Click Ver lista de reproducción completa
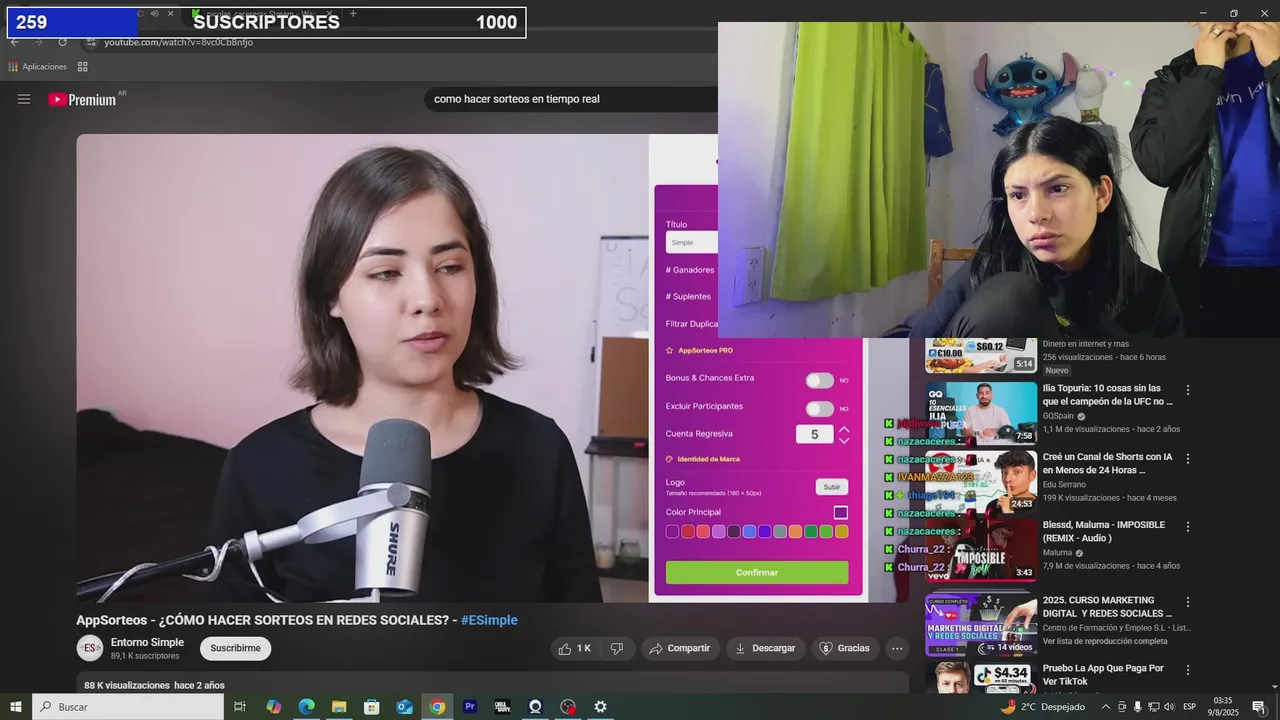The width and height of the screenshot is (1280, 720). 1105,641
